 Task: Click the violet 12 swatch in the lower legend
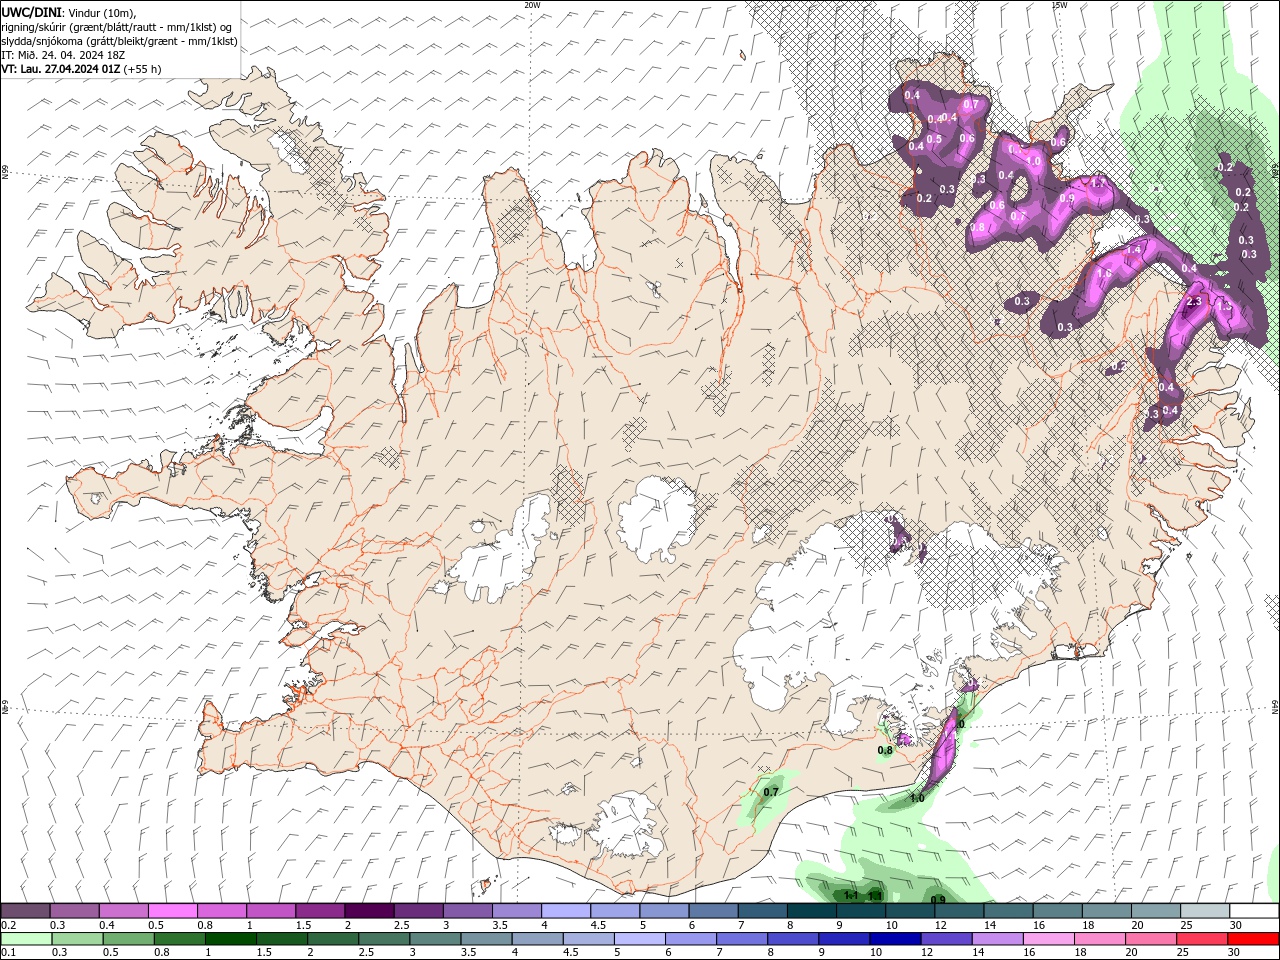pos(946,938)
